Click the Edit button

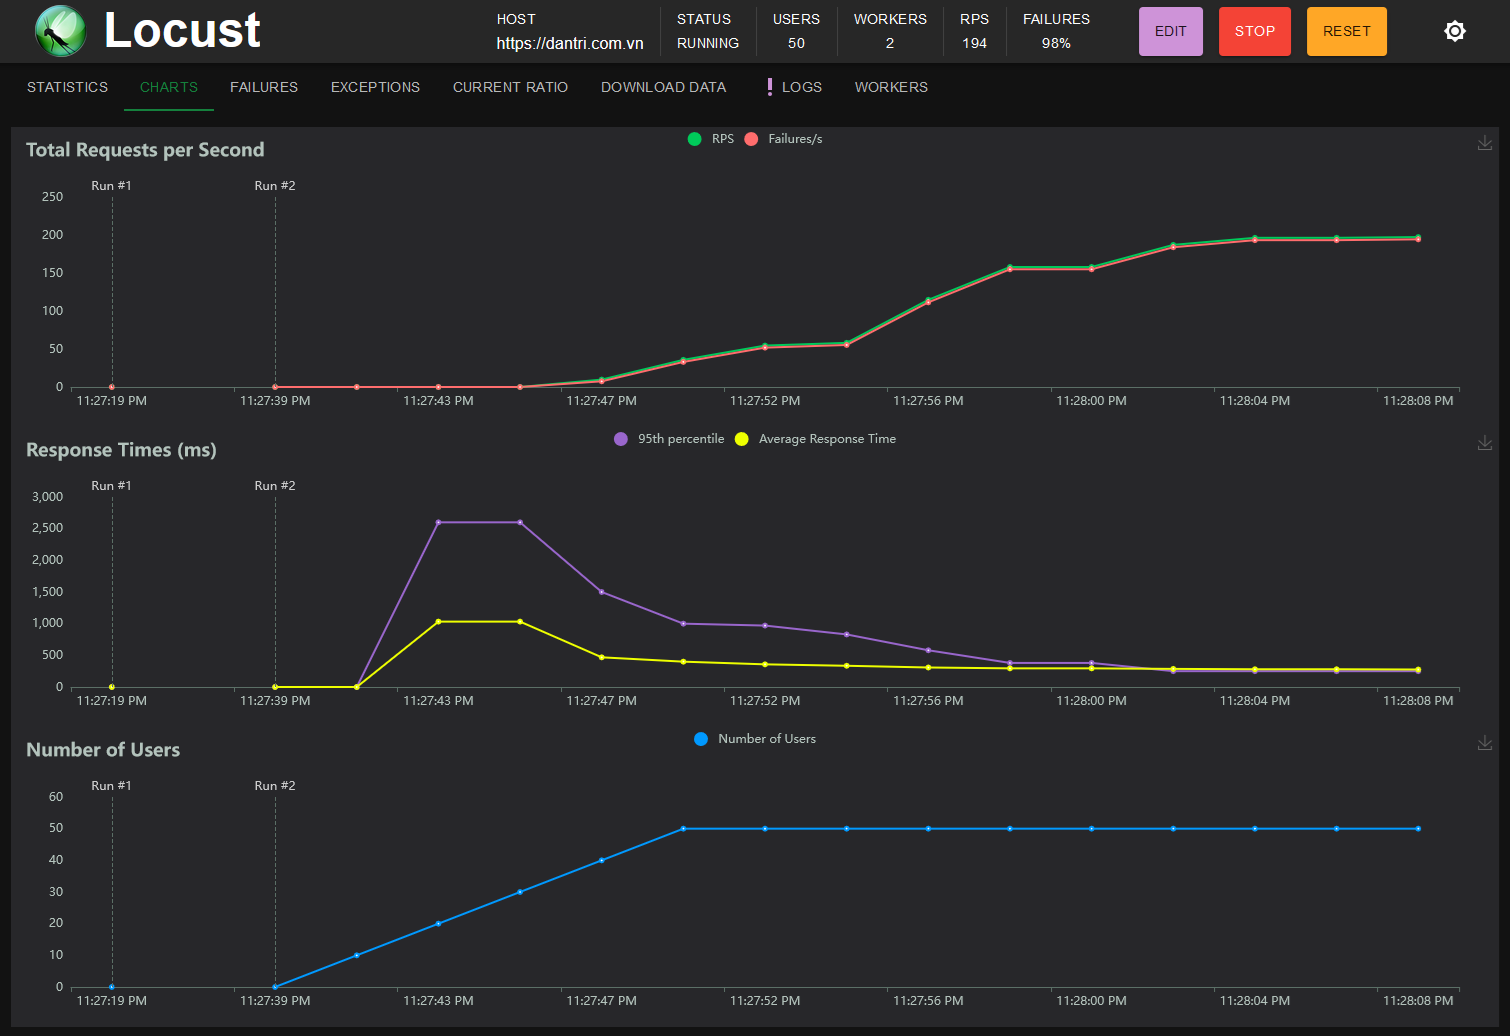point(1171,31)
